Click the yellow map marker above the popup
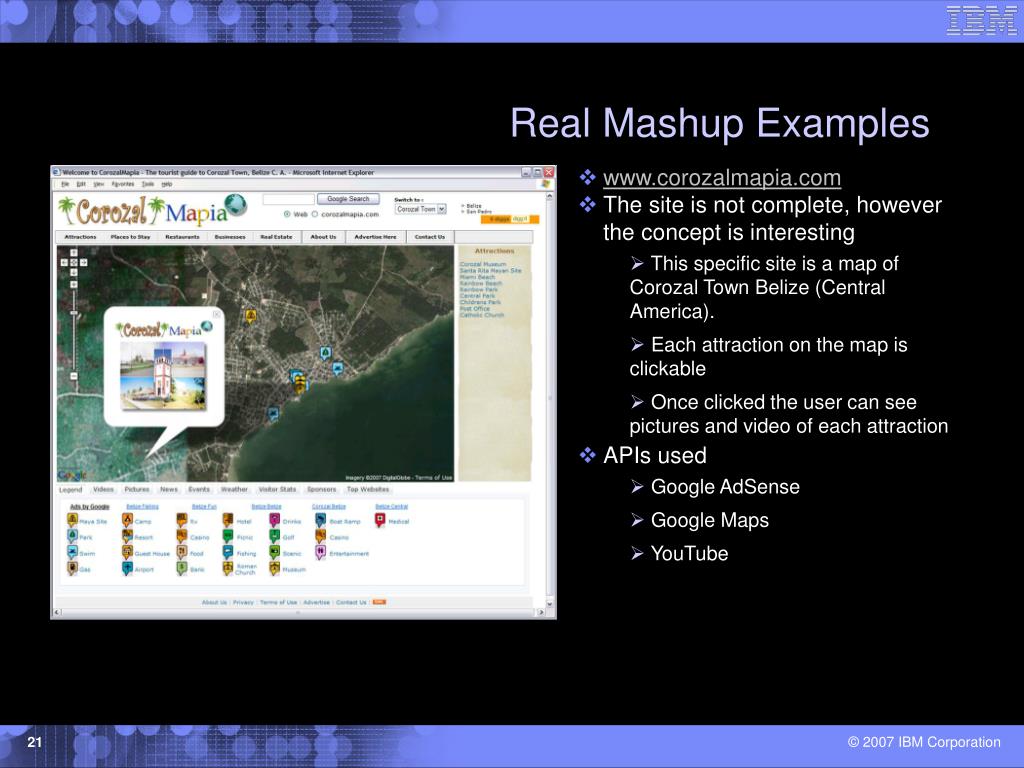Viewport: 1024px width, 768px height. click(250, 317)
